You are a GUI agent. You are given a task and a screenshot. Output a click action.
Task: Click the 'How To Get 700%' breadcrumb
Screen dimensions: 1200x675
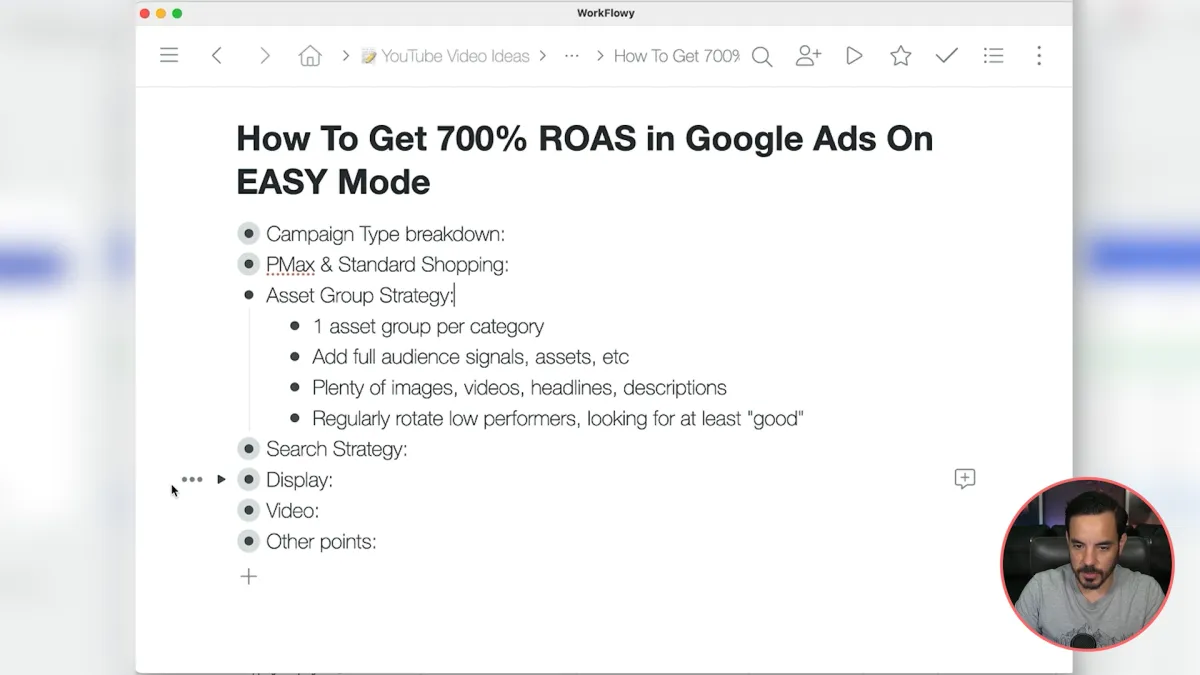coord(676,56)
